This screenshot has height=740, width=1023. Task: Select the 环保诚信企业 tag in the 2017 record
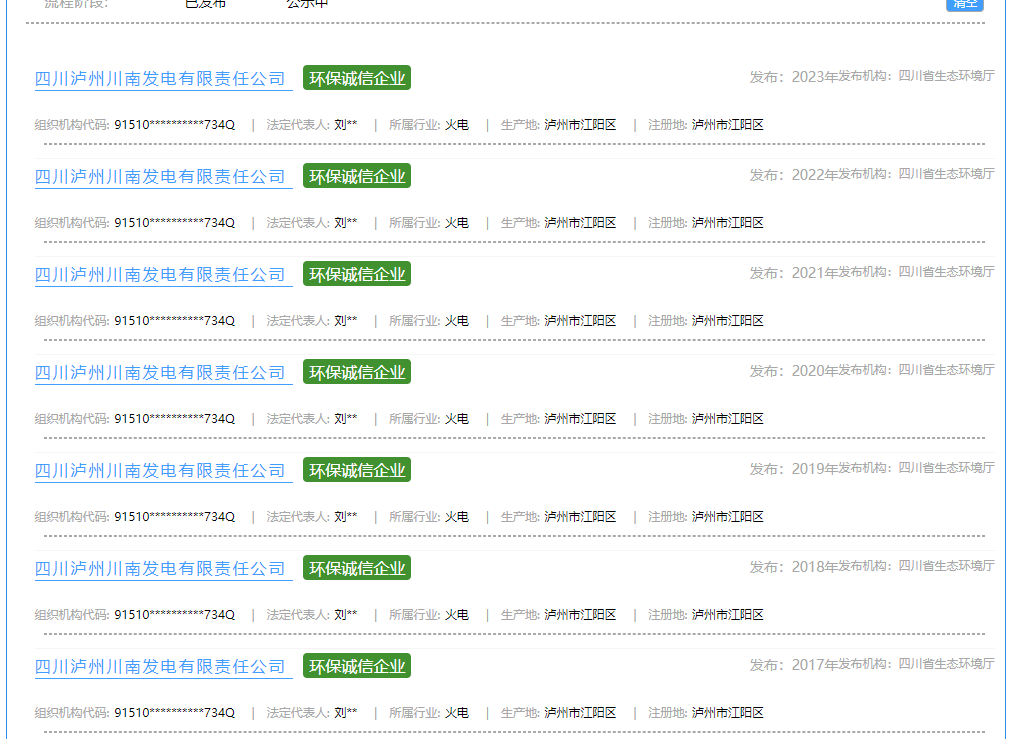(x=357, y=667)
